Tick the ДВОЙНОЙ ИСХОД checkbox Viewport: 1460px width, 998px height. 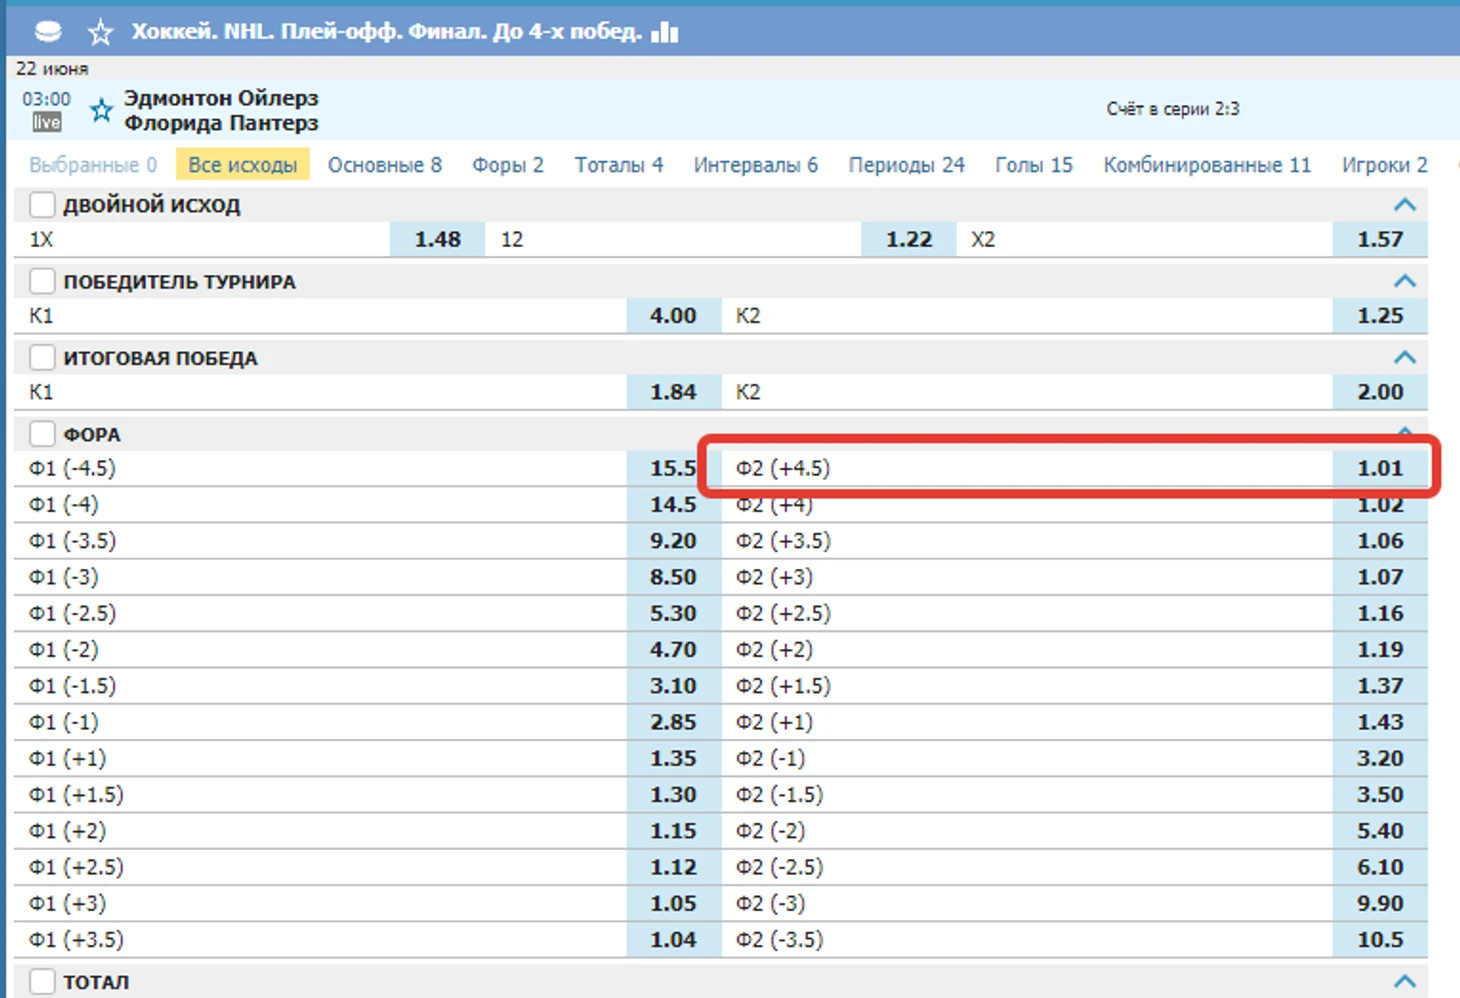pos(42,205)
